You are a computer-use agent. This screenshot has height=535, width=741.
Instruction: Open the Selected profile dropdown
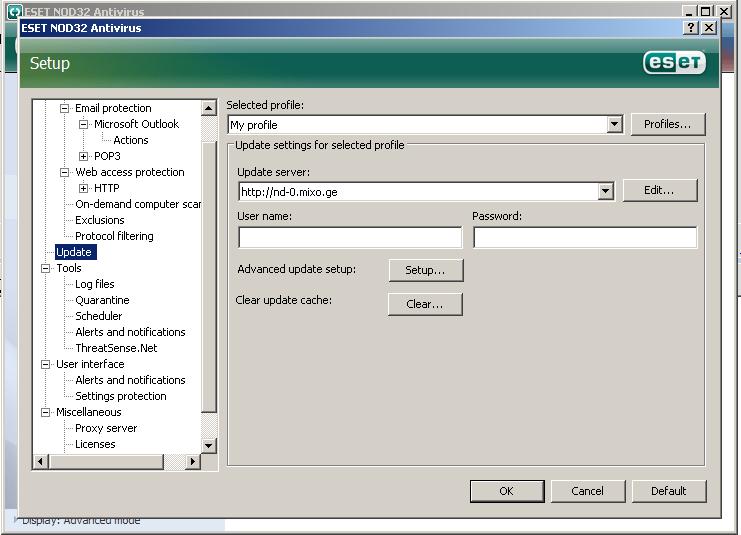point(614,125)
